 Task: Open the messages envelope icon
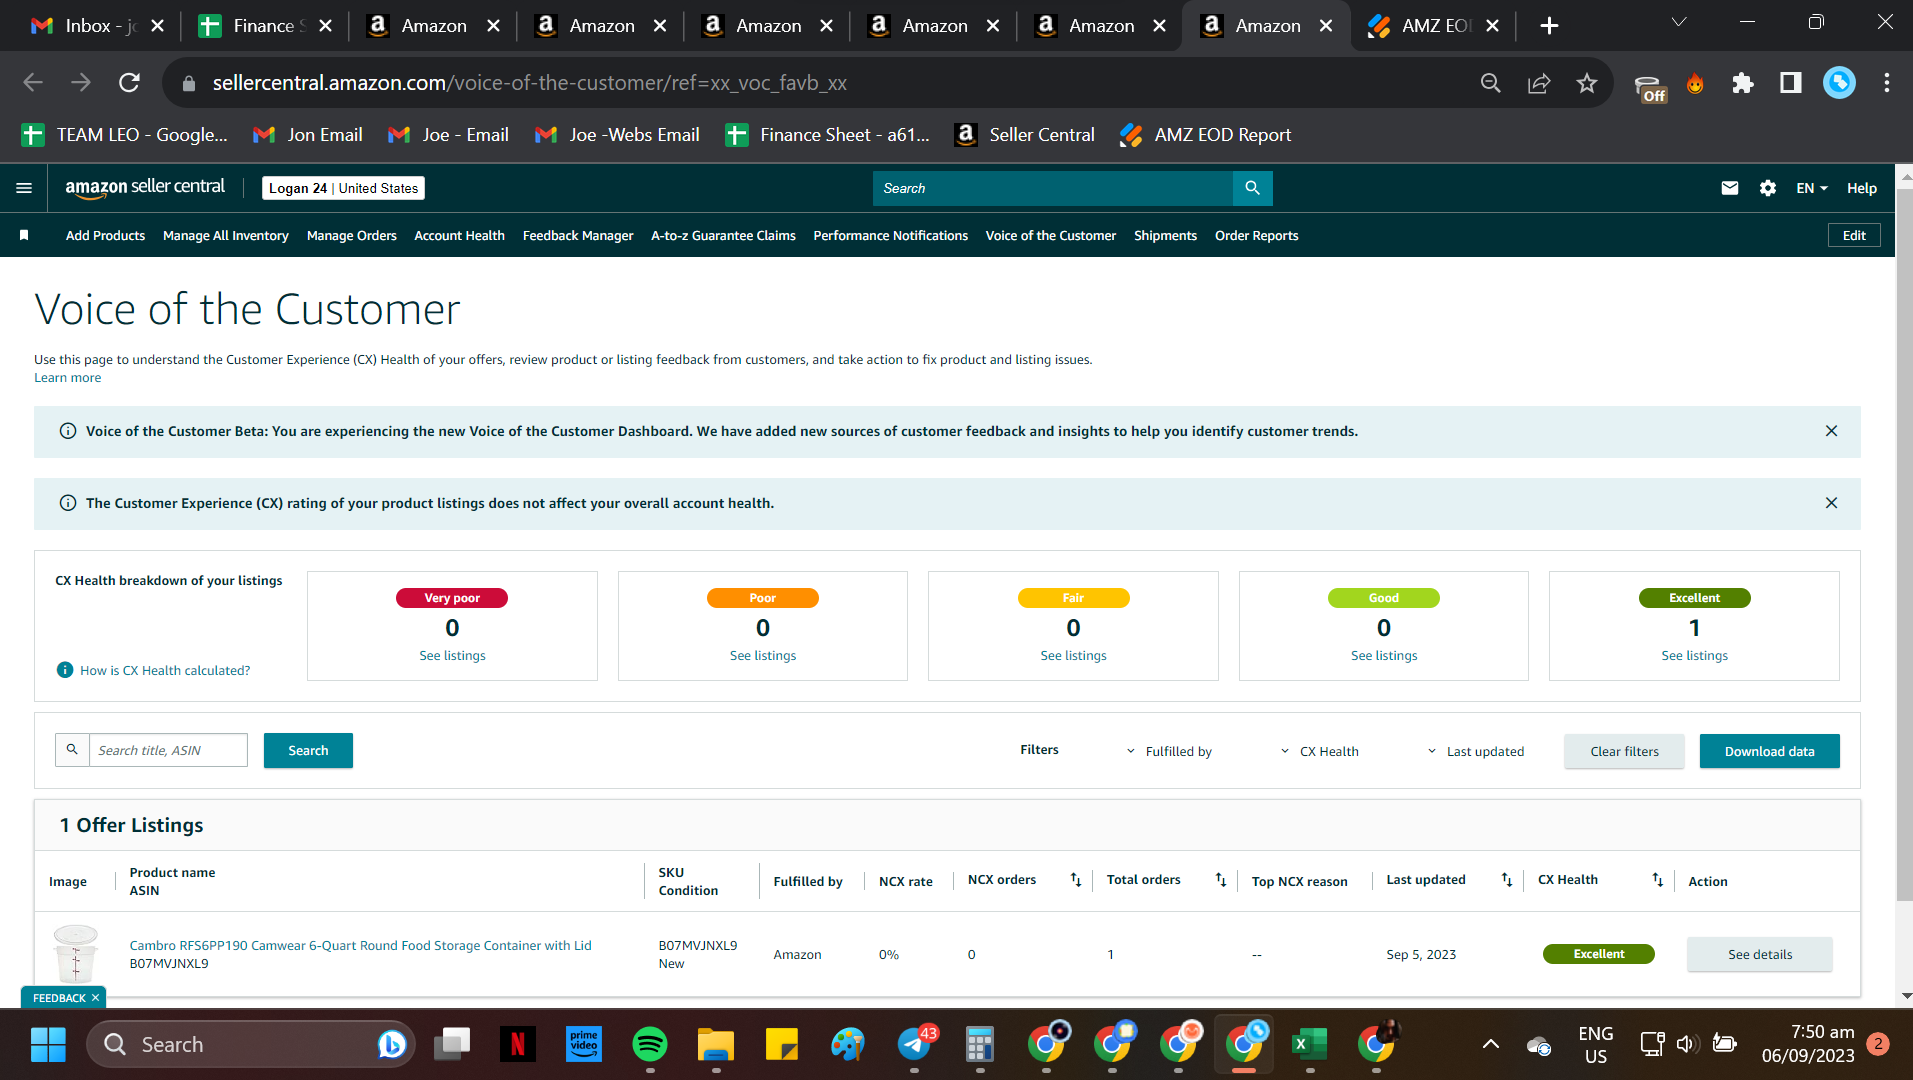pyautogui.click(x=1729, y=188)
